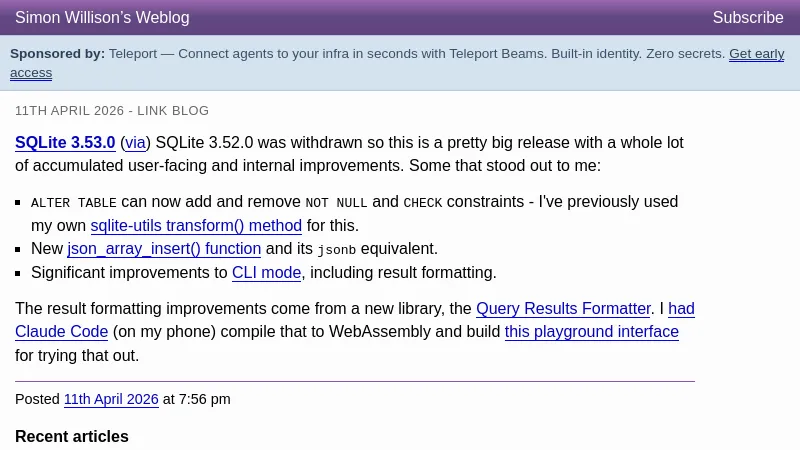800x450 pixels.
Task: Click the ALTER TABLE code text
Action: click(74, 203)
